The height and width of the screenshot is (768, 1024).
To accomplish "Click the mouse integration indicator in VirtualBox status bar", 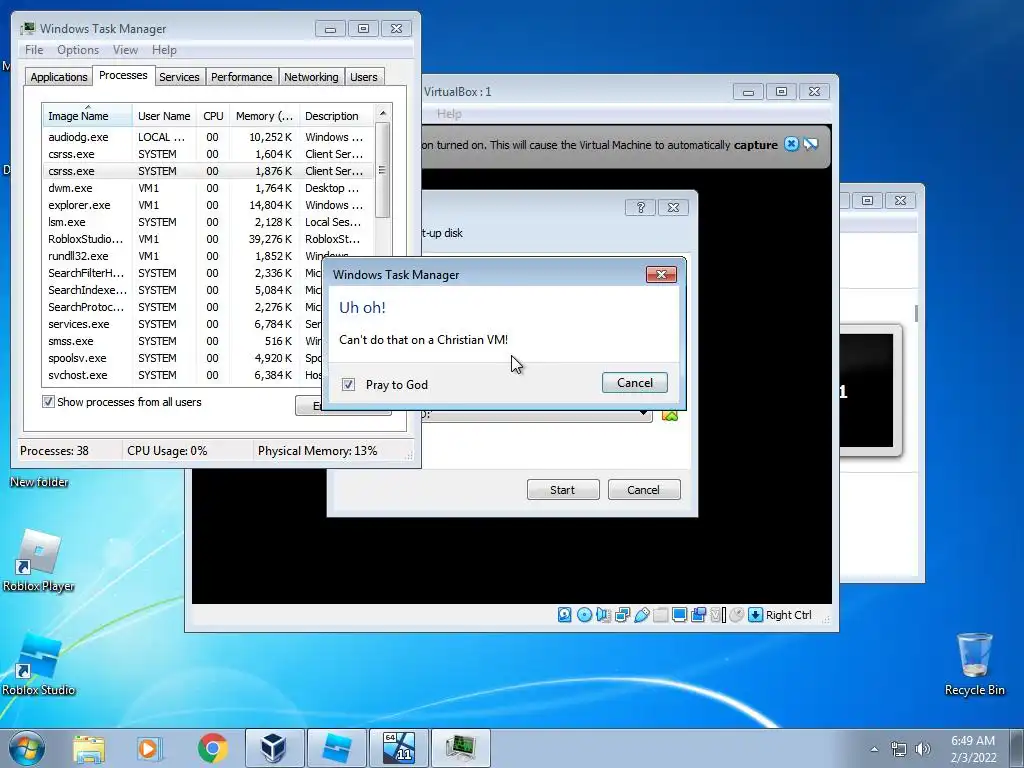I will 737,615.
